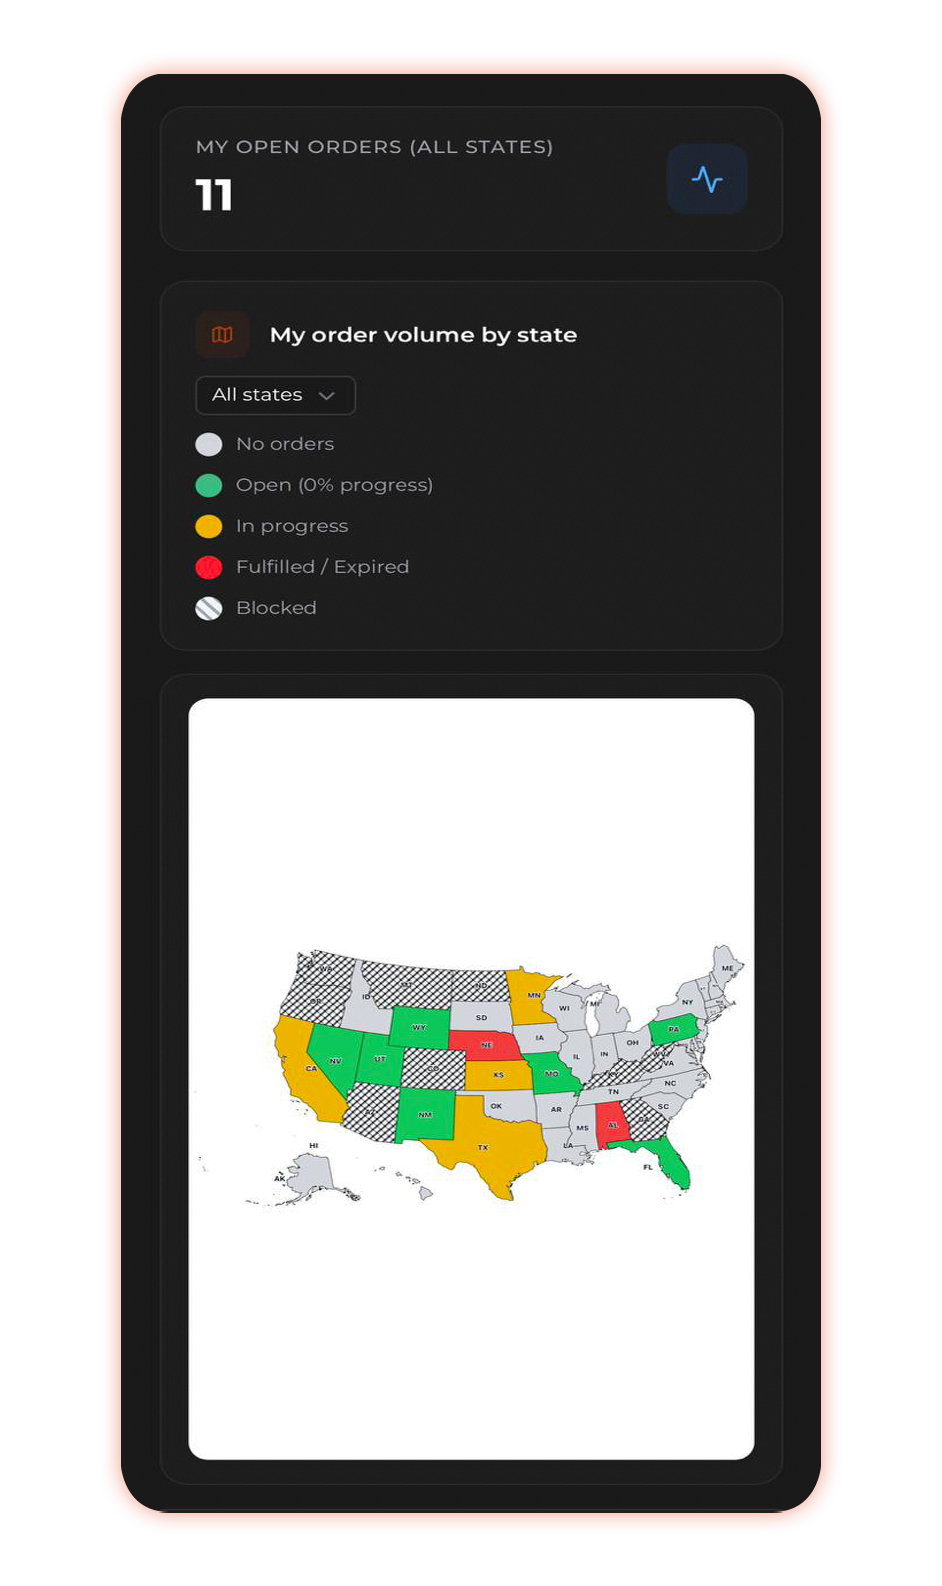Click the In progress legend circle

pos(209,526)
